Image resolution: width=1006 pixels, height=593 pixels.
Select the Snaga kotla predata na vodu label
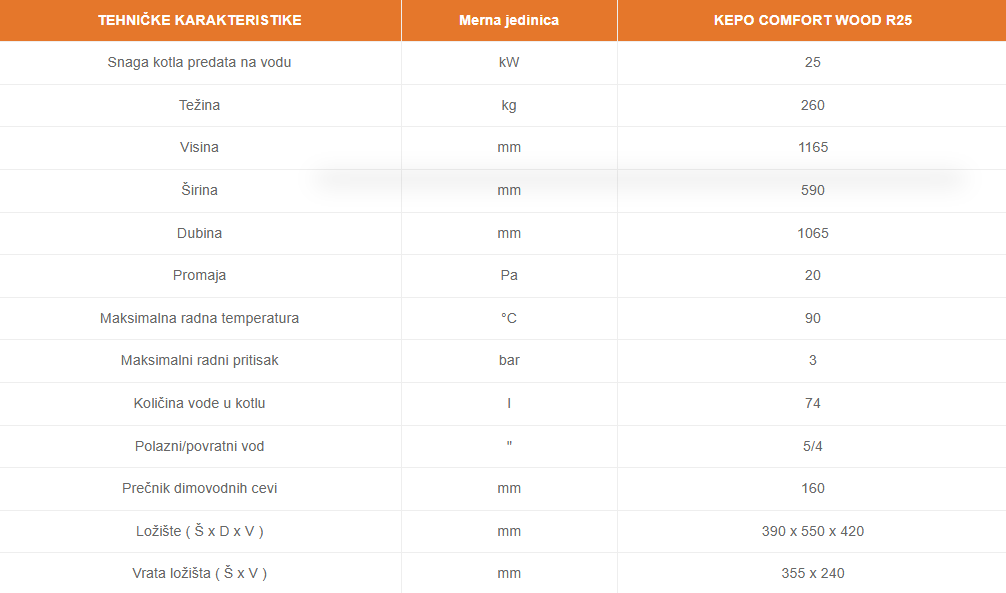[x=200, y=62]
